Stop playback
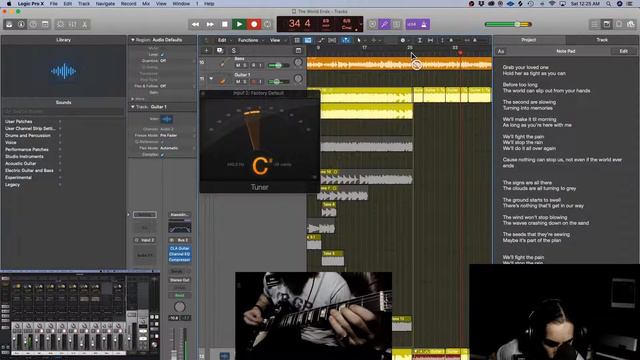This screenshot has width=640, height=360. 224,24
